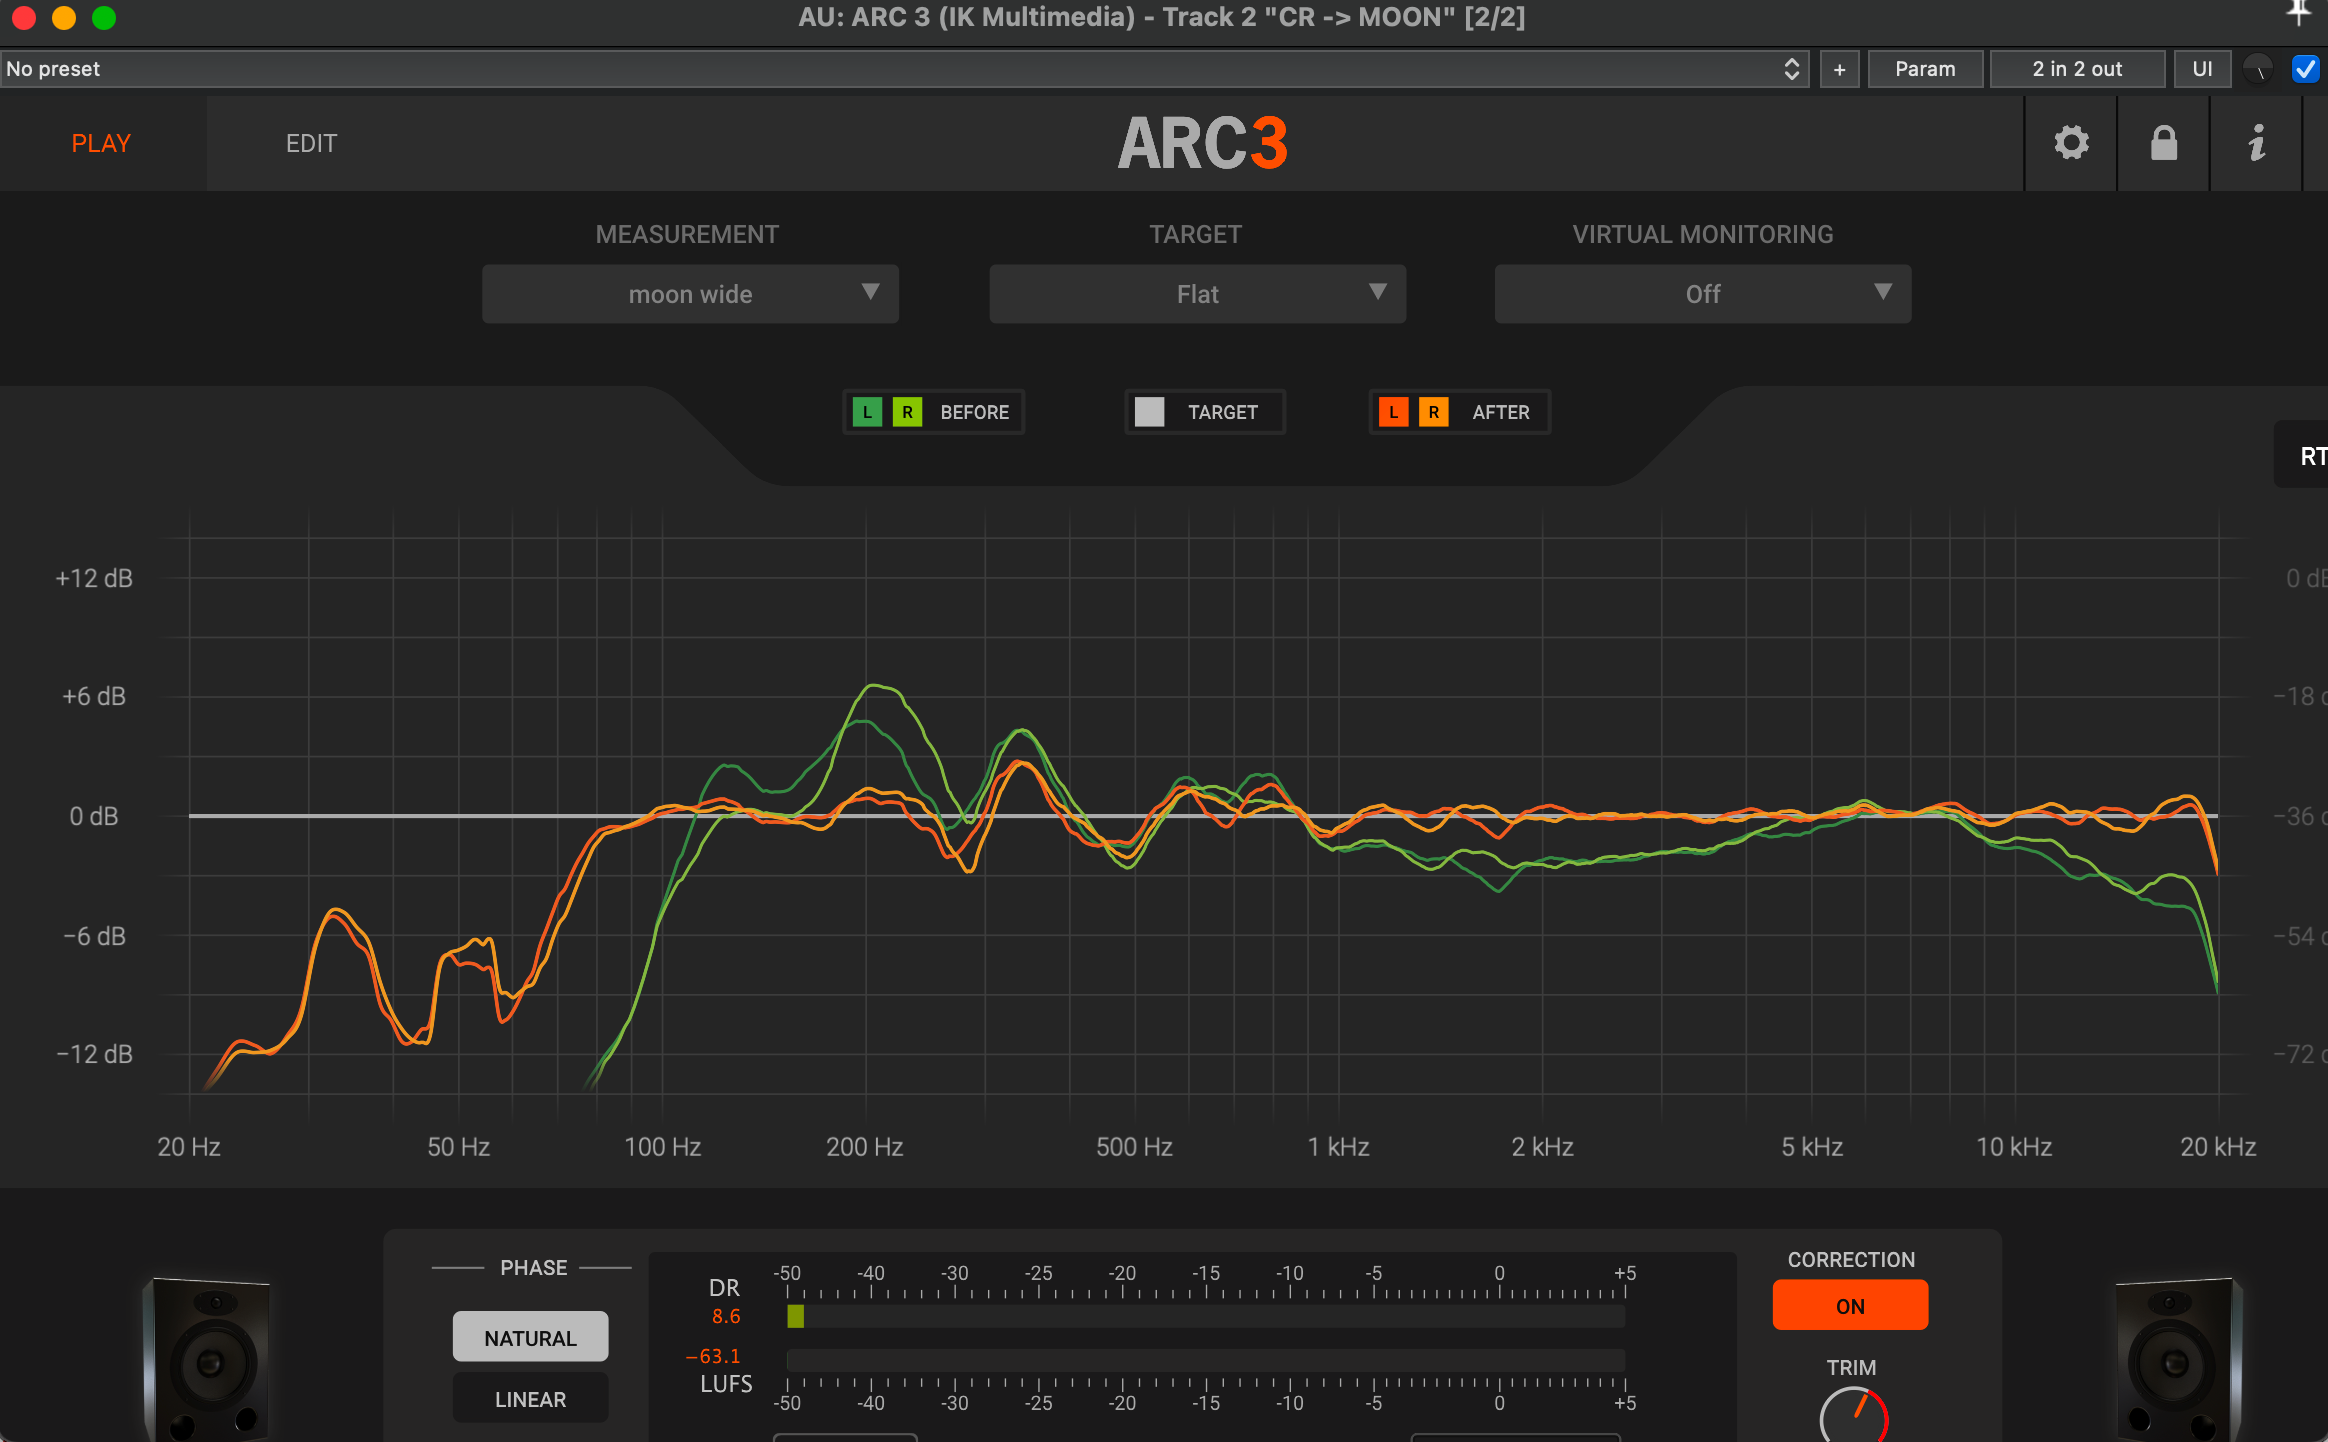
Task: Open the No preset selector
Action: click(904, 69)
